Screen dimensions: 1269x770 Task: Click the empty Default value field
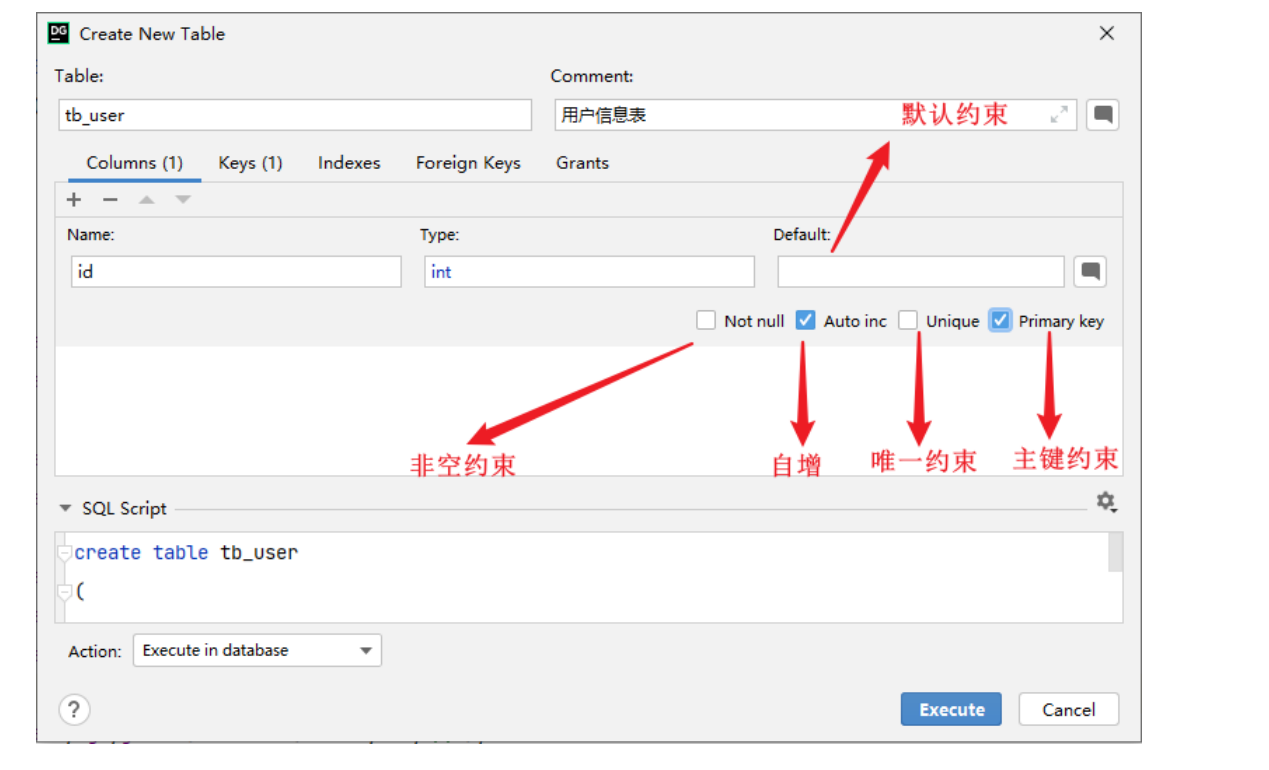click(921, 272)
